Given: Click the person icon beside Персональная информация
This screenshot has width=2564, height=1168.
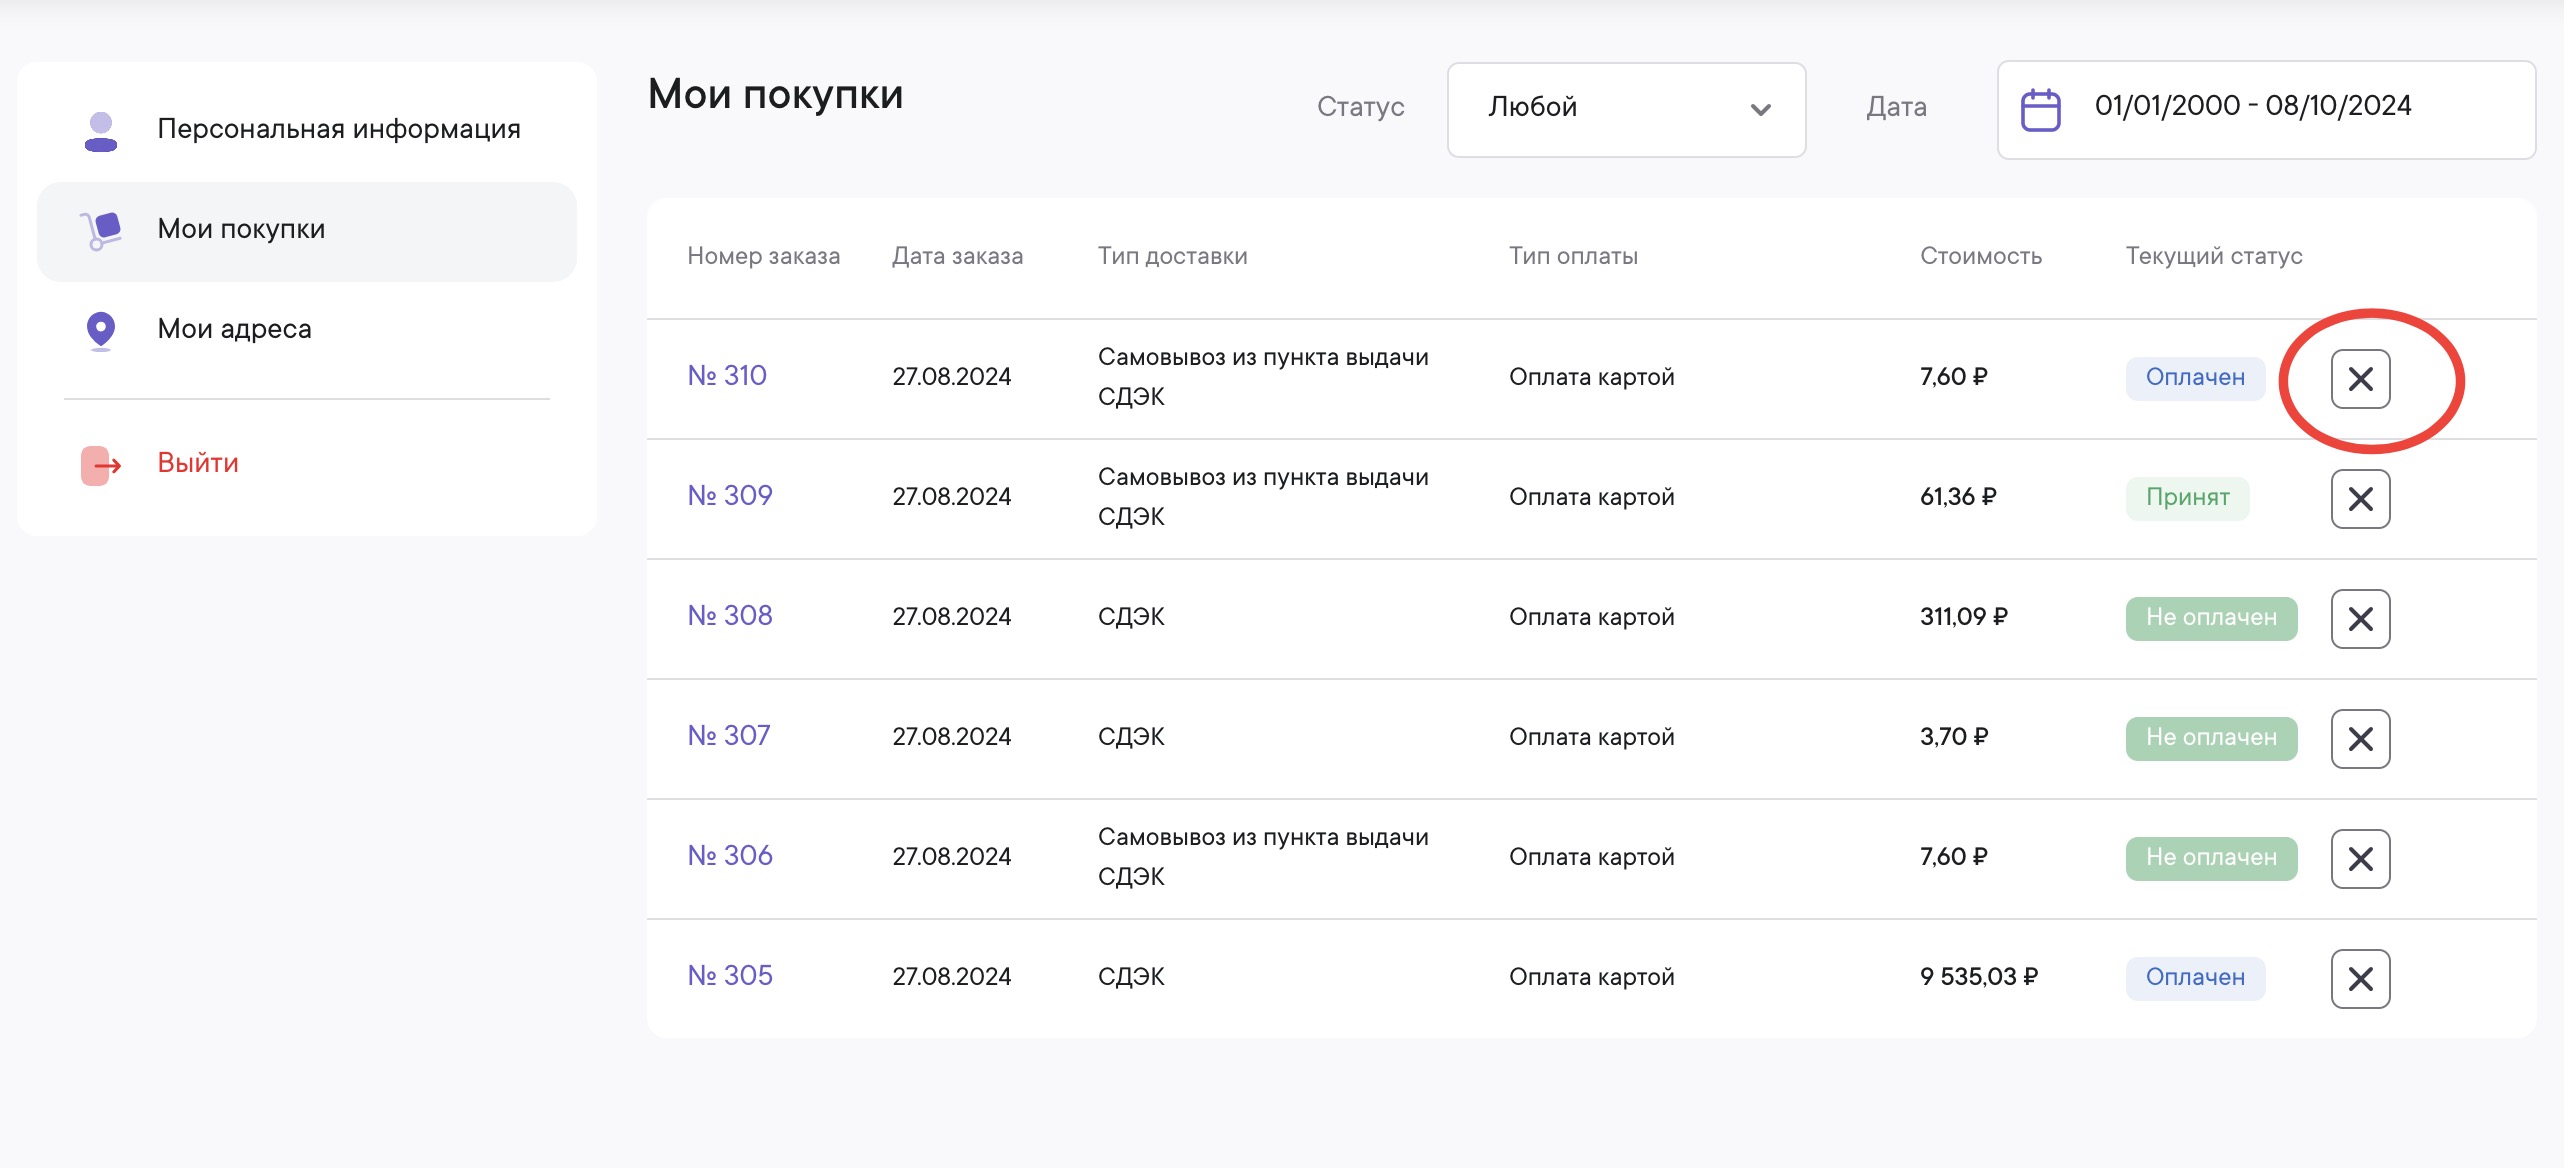Looking at the screenshot, I should point(101,131).
